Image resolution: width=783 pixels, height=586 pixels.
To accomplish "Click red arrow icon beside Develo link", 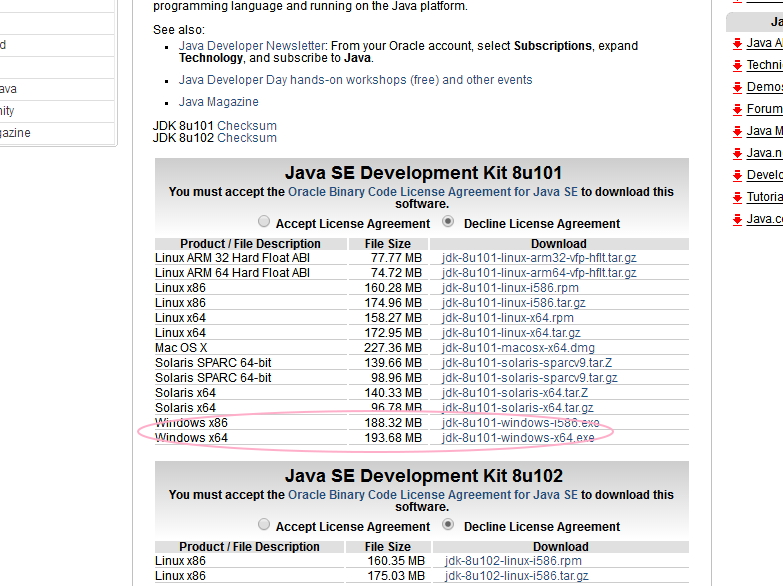I will (x=738, y=175).
